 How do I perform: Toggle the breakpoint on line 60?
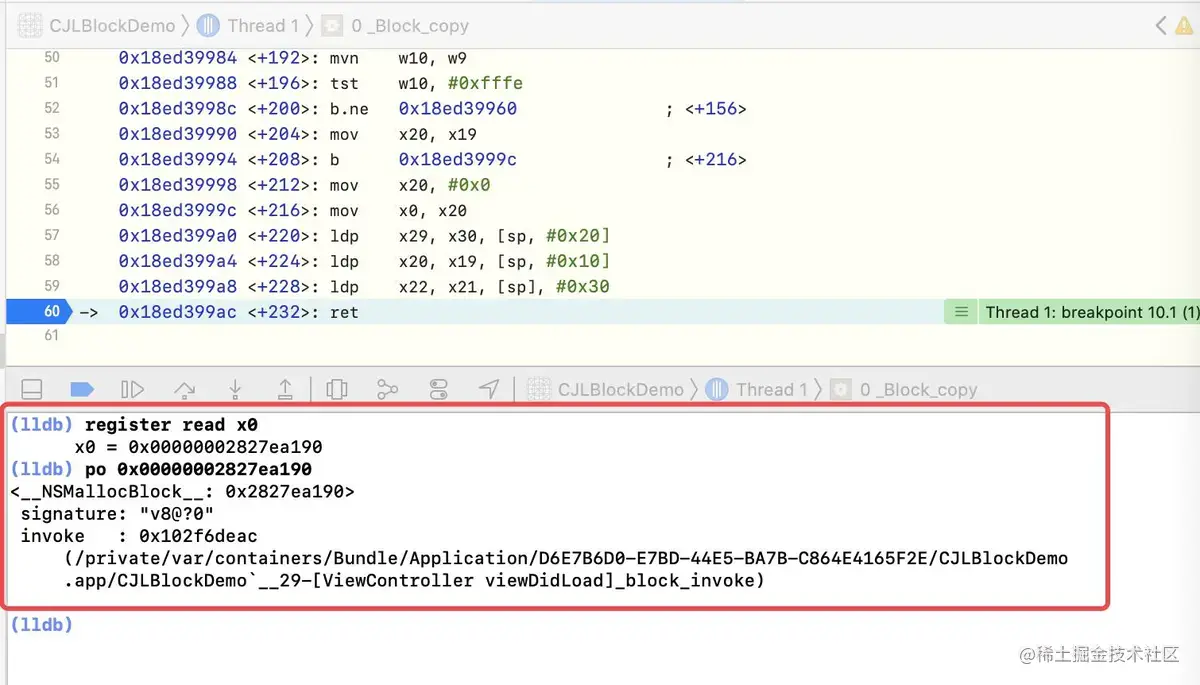coord(38,311)
